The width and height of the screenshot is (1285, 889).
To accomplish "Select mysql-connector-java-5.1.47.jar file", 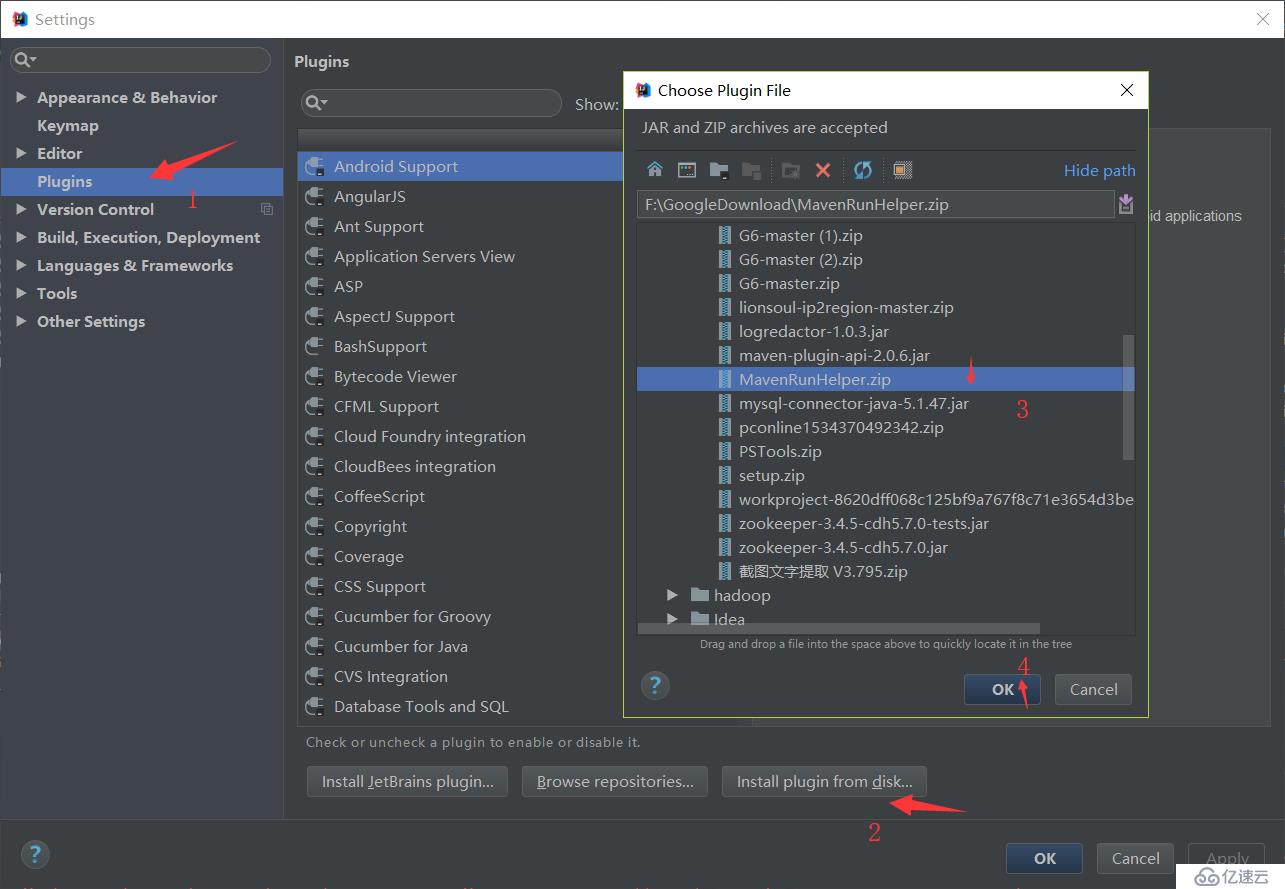I will 853,403.
